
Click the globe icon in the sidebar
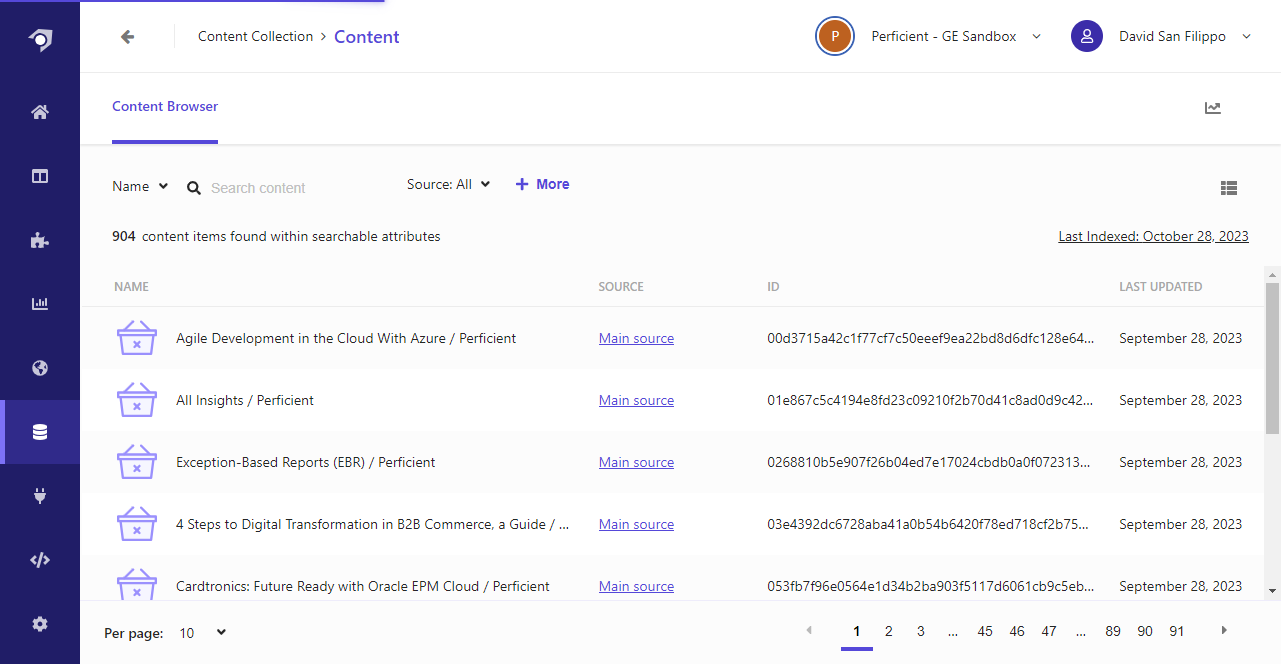[39, 367]
